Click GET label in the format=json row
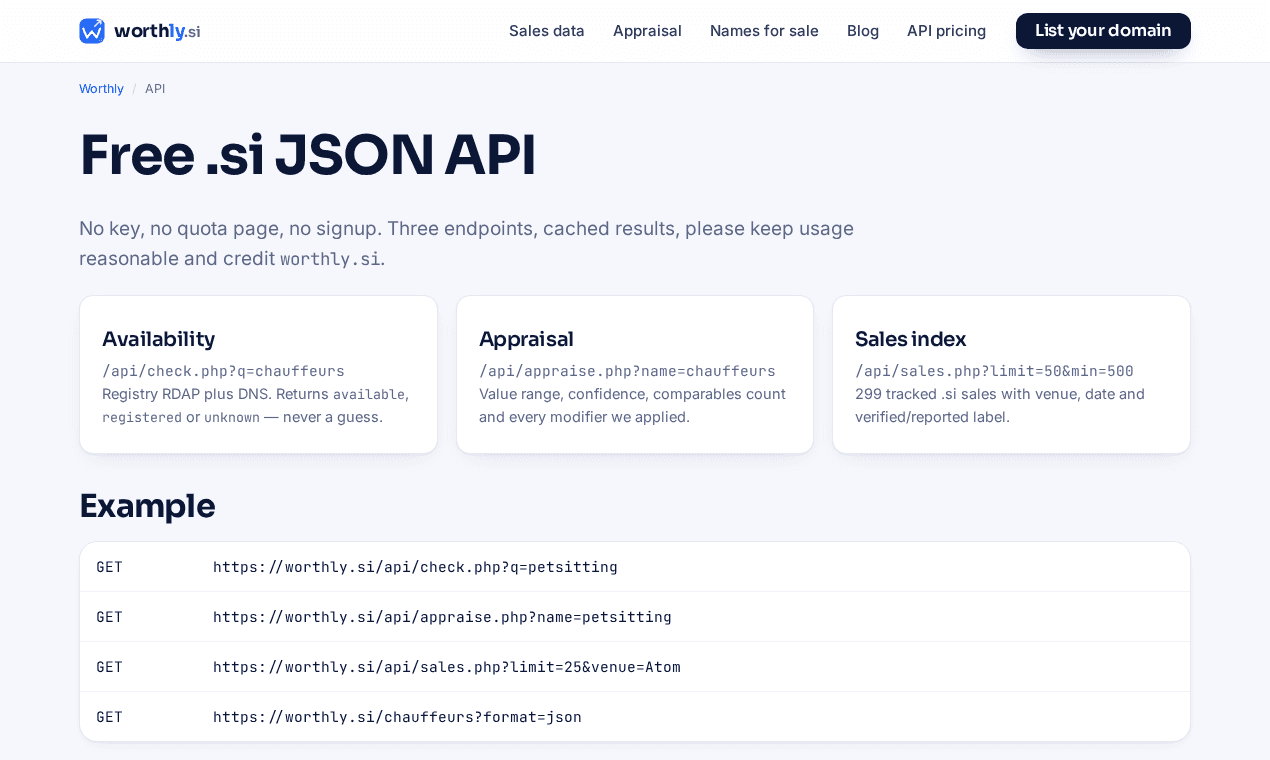This screenshot has height=760, width=1270. pos(109,717)
